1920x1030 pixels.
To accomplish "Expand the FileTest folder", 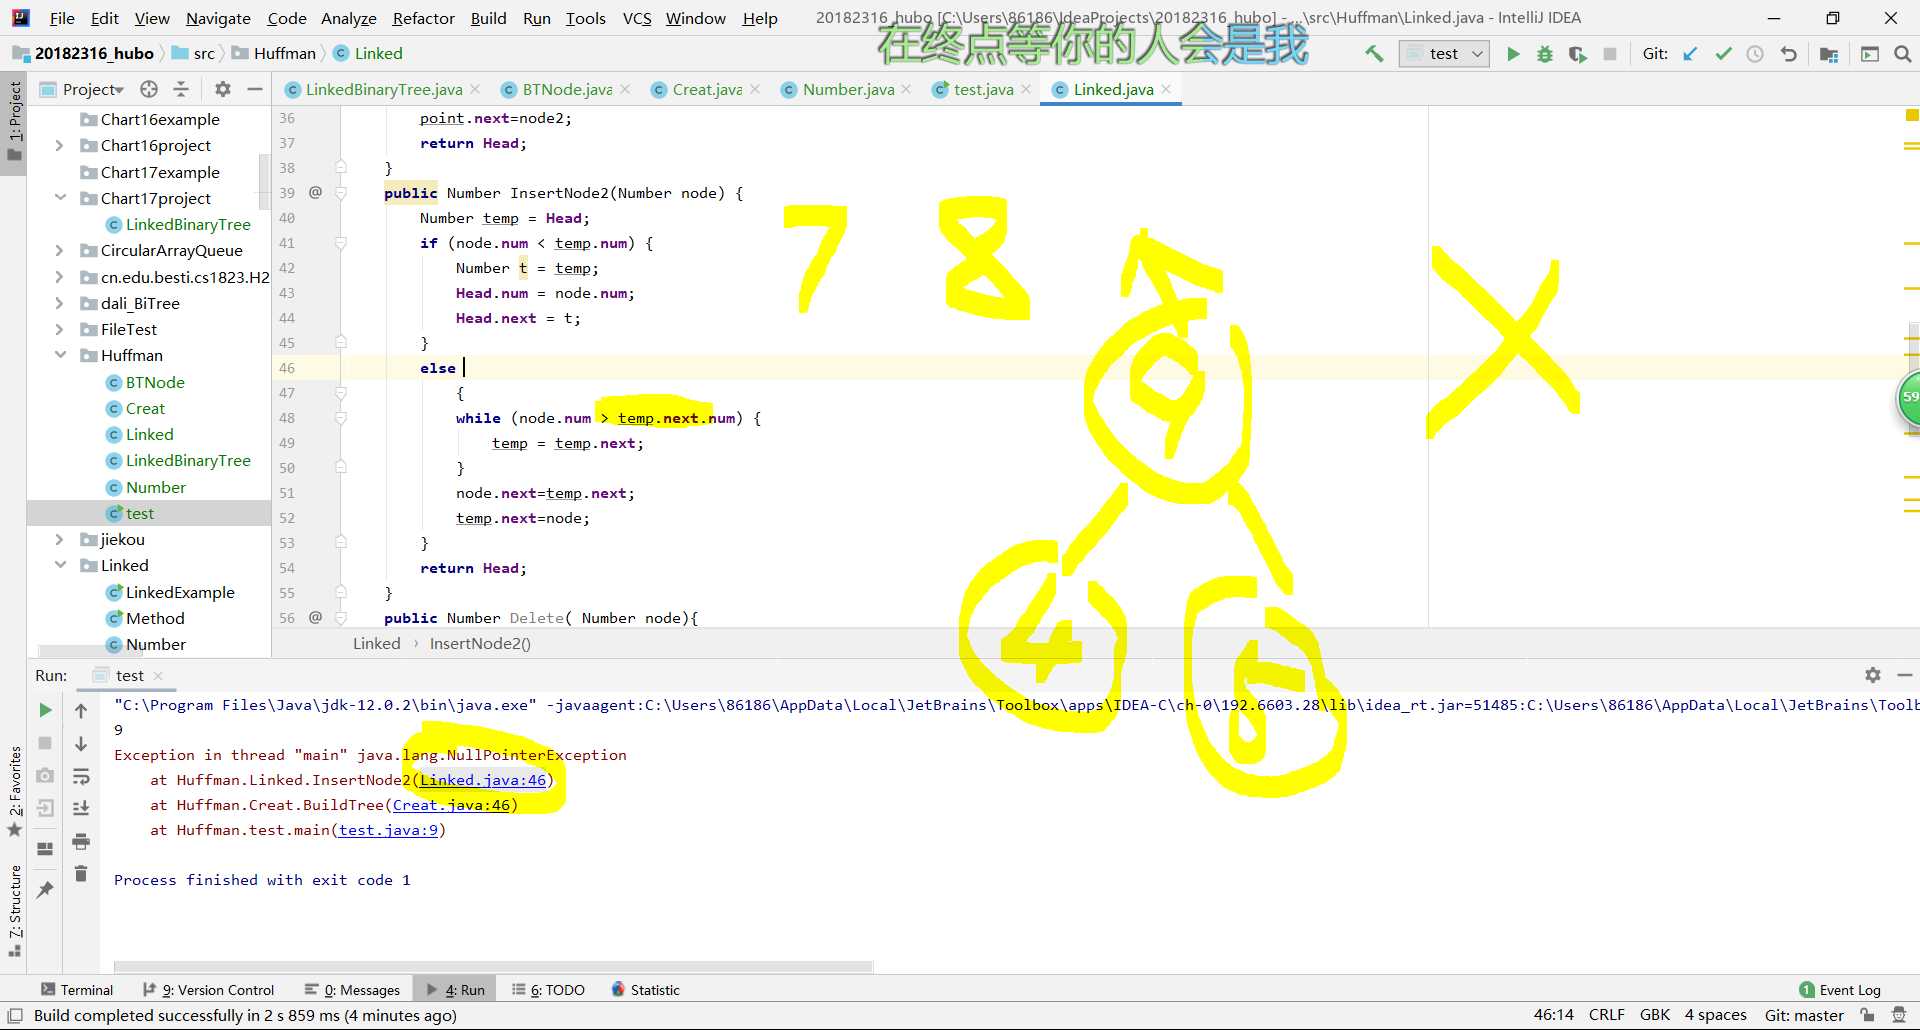I will [59, 329].
